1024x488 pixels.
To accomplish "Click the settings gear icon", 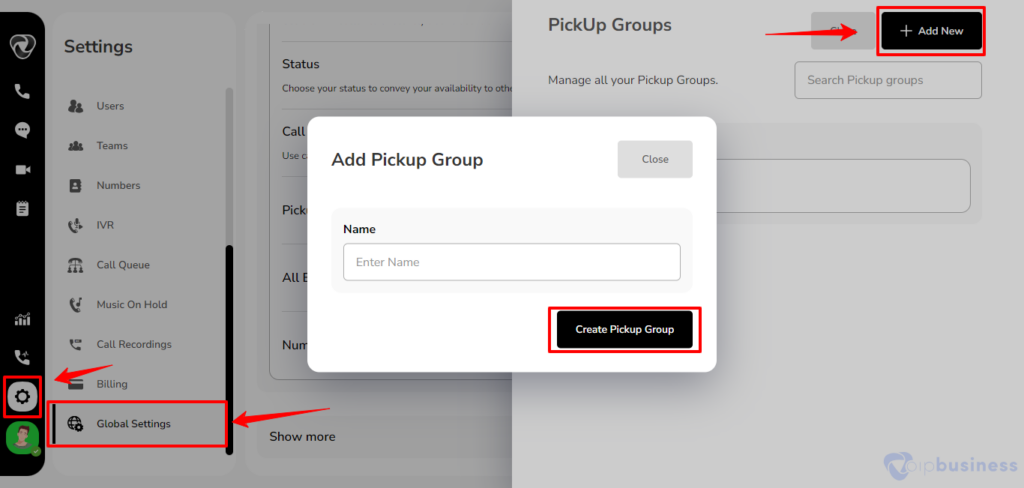I will (22, 396).
